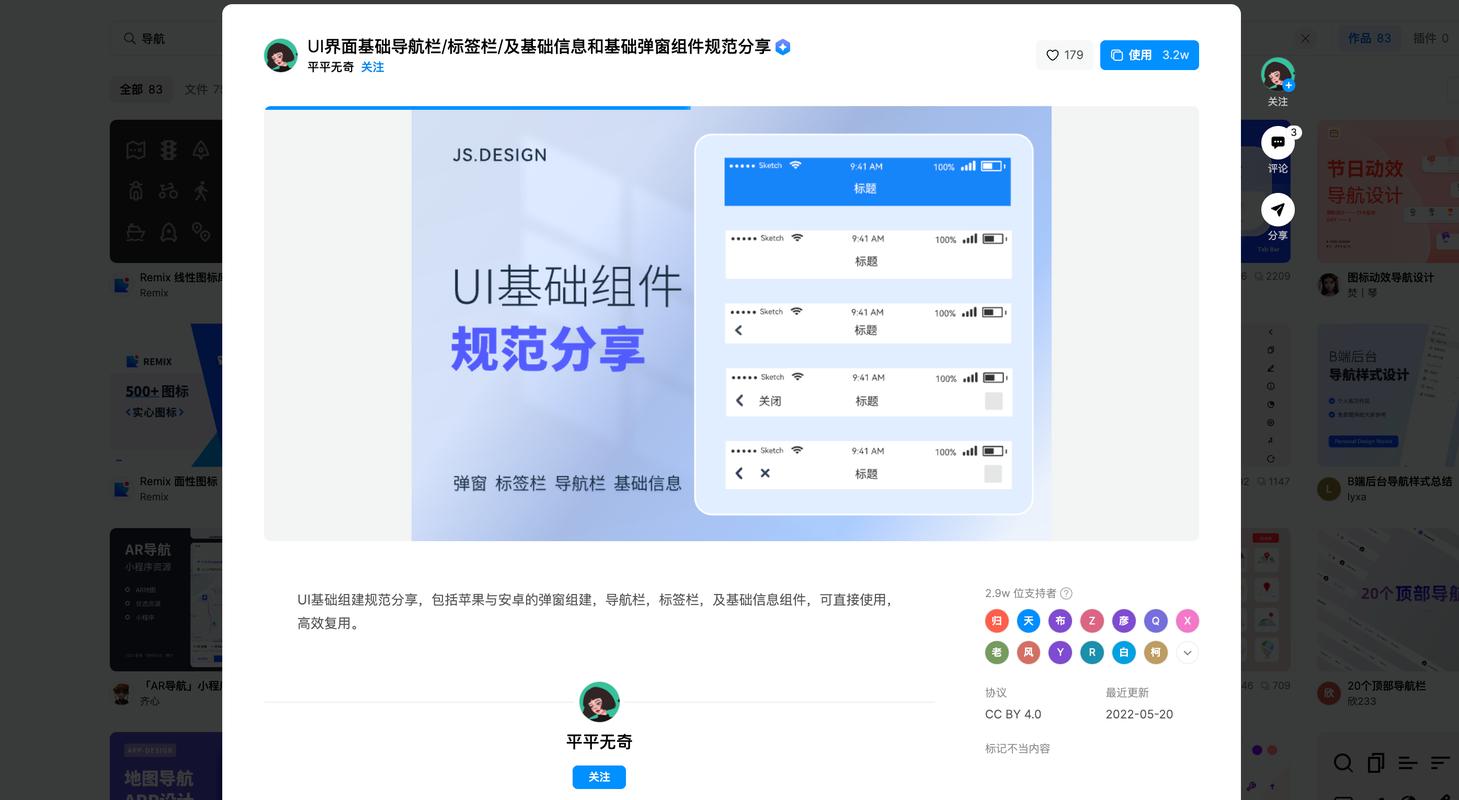Click the B端后台导航样式总结 title in background

pos(1400,482)
